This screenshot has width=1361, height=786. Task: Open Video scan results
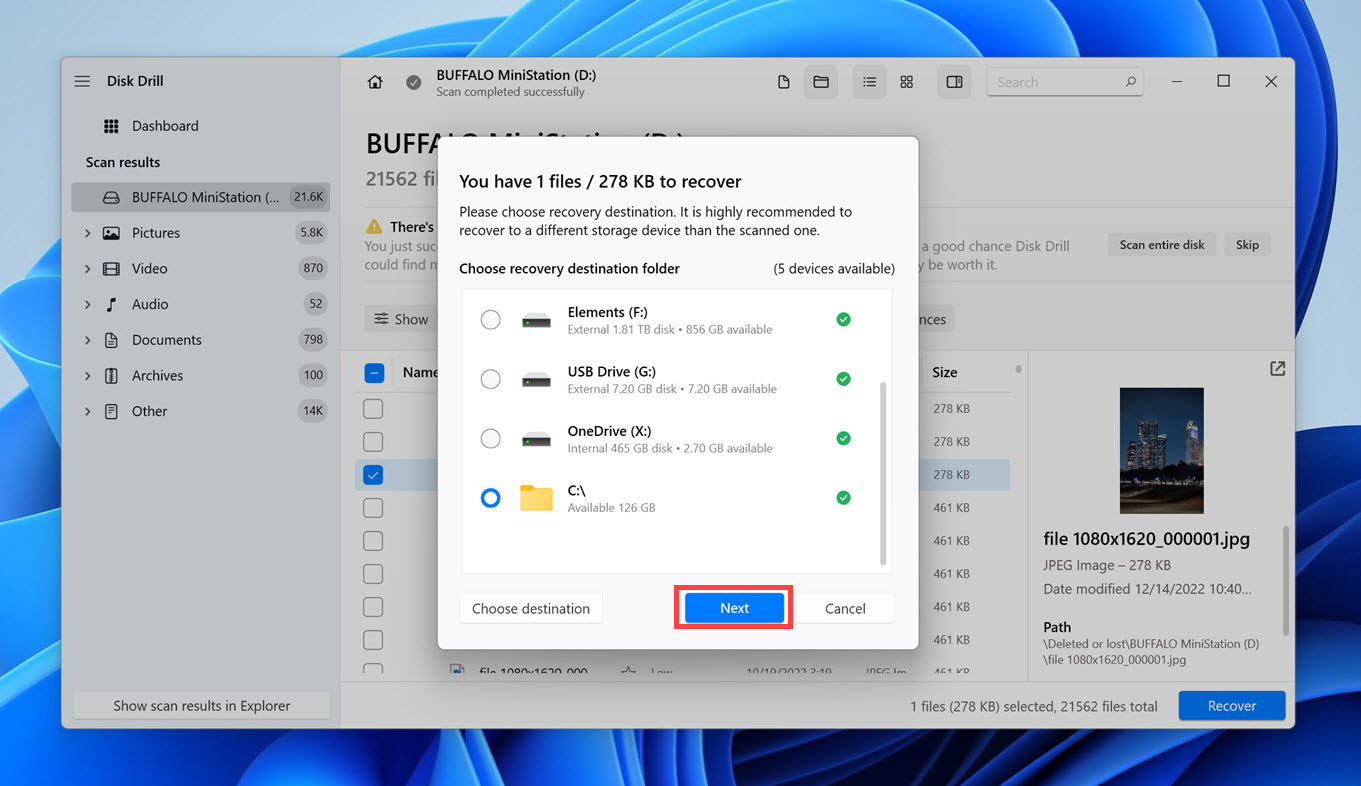(200, 268)
